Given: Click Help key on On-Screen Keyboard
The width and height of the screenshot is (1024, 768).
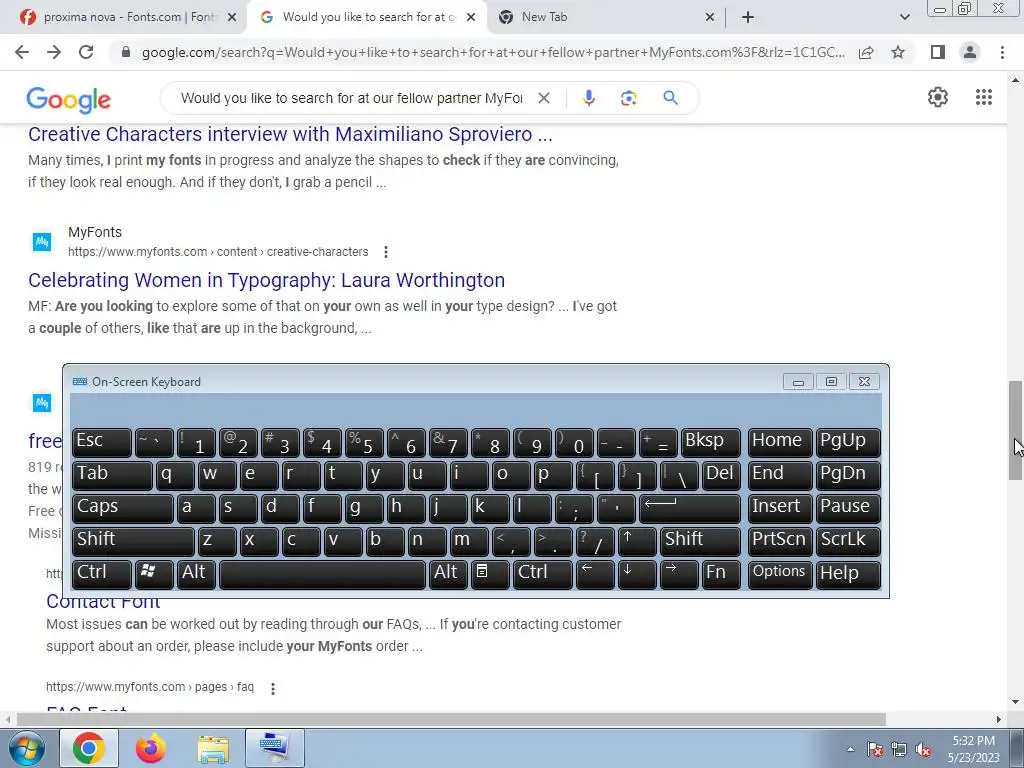Looking at the screenshot, I should coord(848,574).
